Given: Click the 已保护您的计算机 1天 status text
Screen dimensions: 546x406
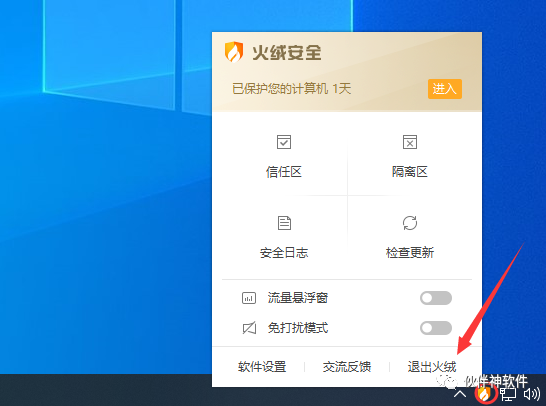Looking at the screenshot, I should [291, 89].
